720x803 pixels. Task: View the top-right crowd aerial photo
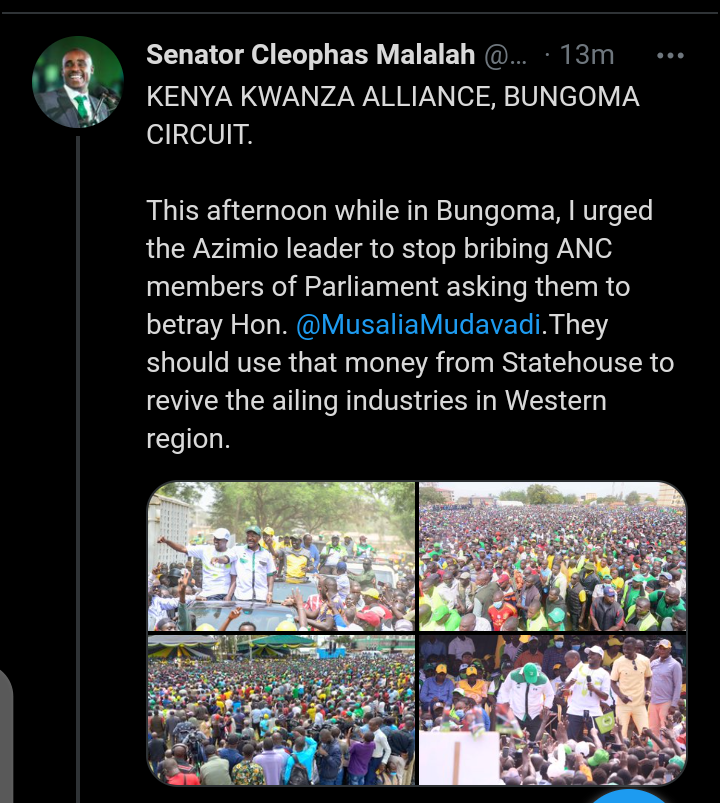pyautogui.click(x=553, y=556)
